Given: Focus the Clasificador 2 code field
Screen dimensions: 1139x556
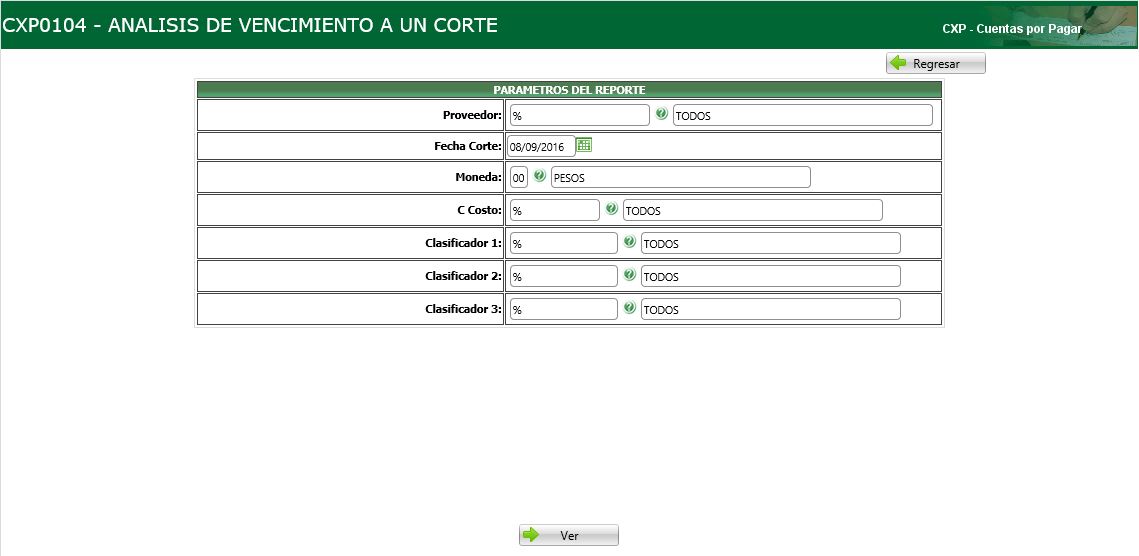Looking at the screenshot, I should 564,276.
